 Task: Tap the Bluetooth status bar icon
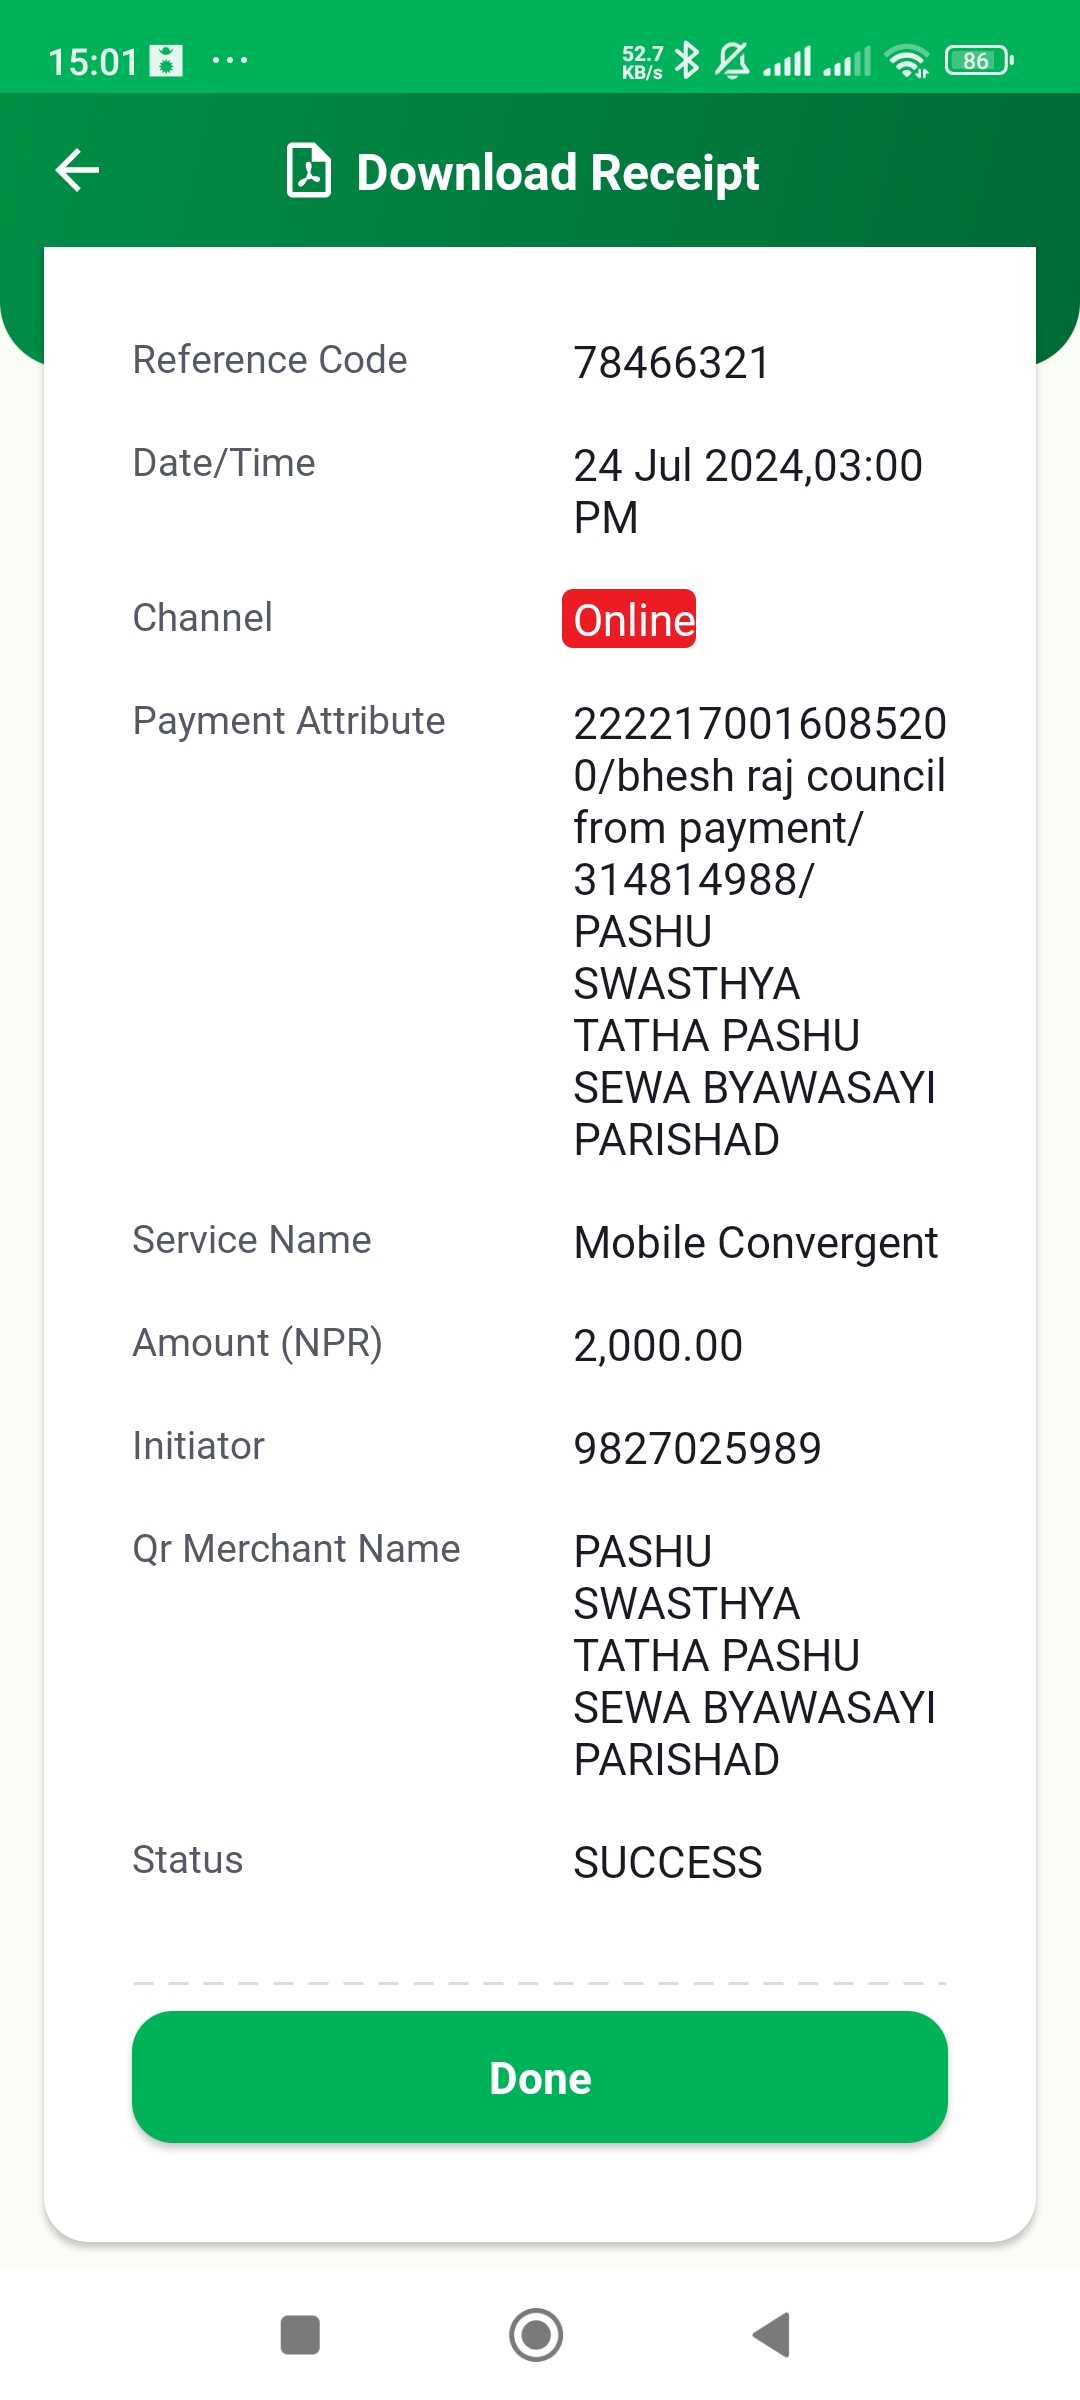[x=687, y=60]
